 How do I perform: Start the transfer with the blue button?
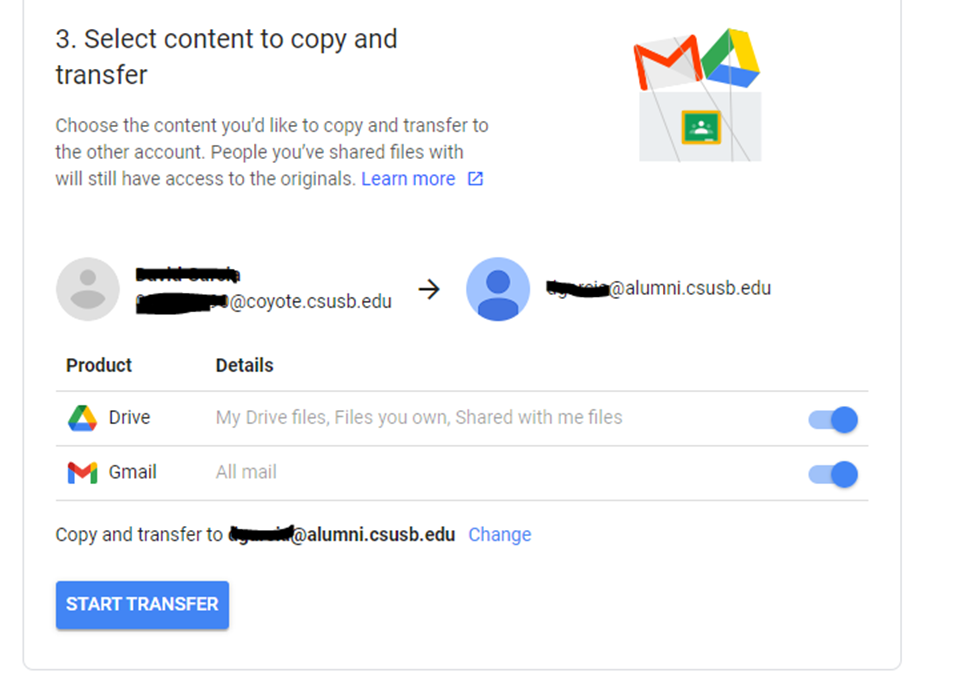click(x=142, y=605)
